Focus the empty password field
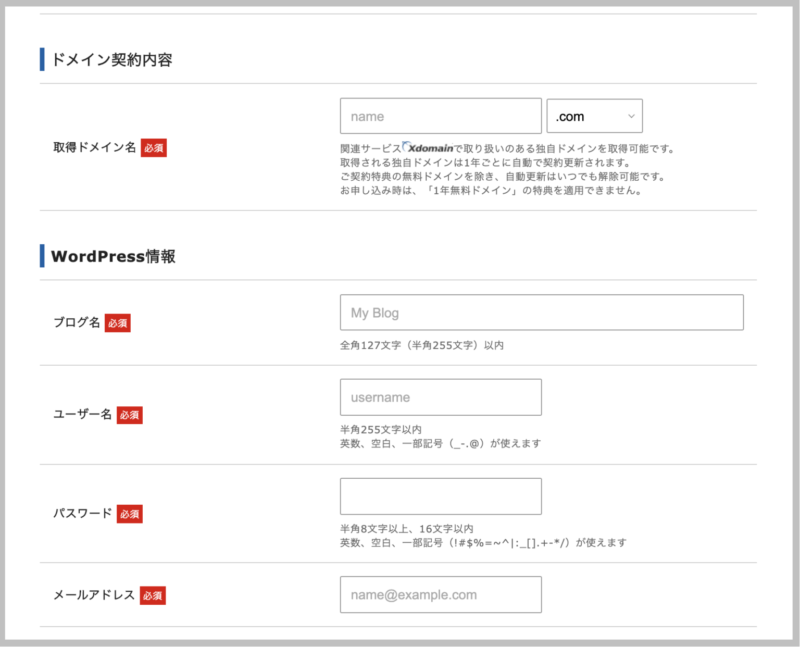Screen dimensions: 800x647 (x=440, y=496)
